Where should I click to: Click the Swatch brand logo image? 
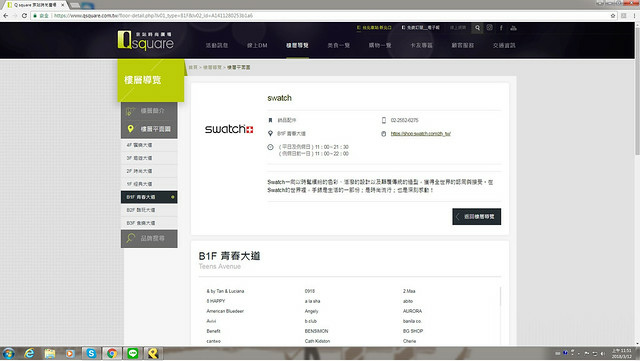click(229, 129)
